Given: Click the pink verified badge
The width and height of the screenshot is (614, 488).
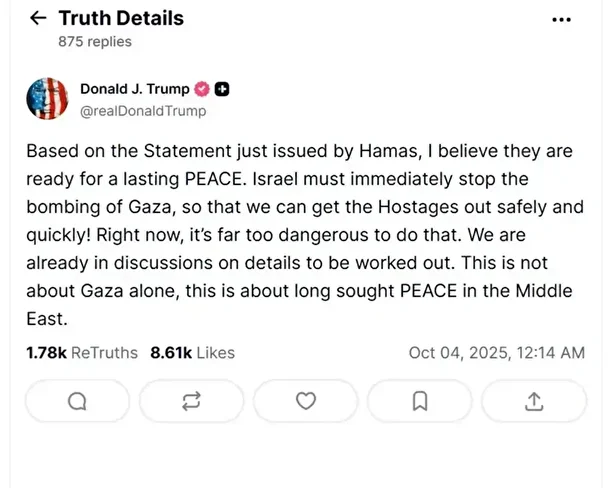Looking at the screenshot, I should pyautogui.click(x=201, y=90).
